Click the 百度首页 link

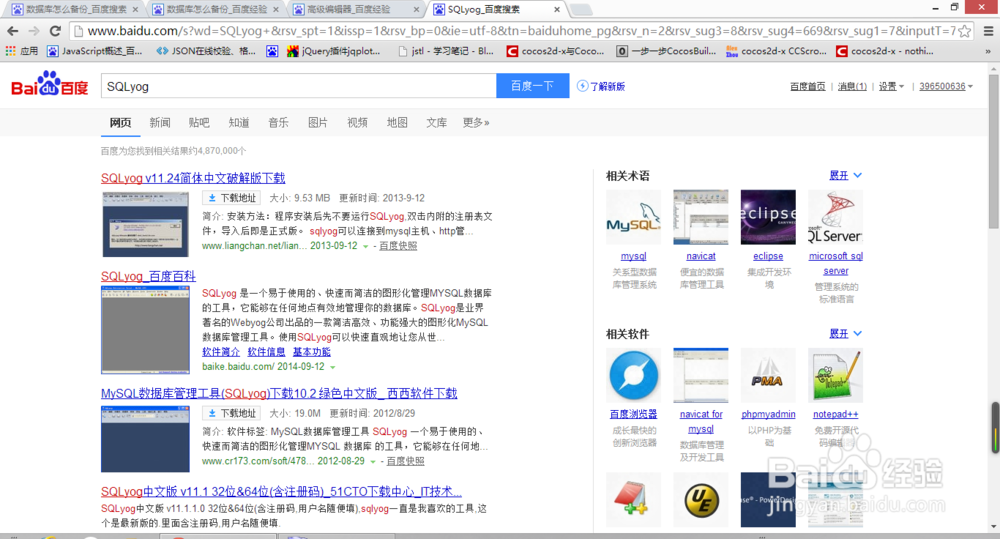[807, 86]
